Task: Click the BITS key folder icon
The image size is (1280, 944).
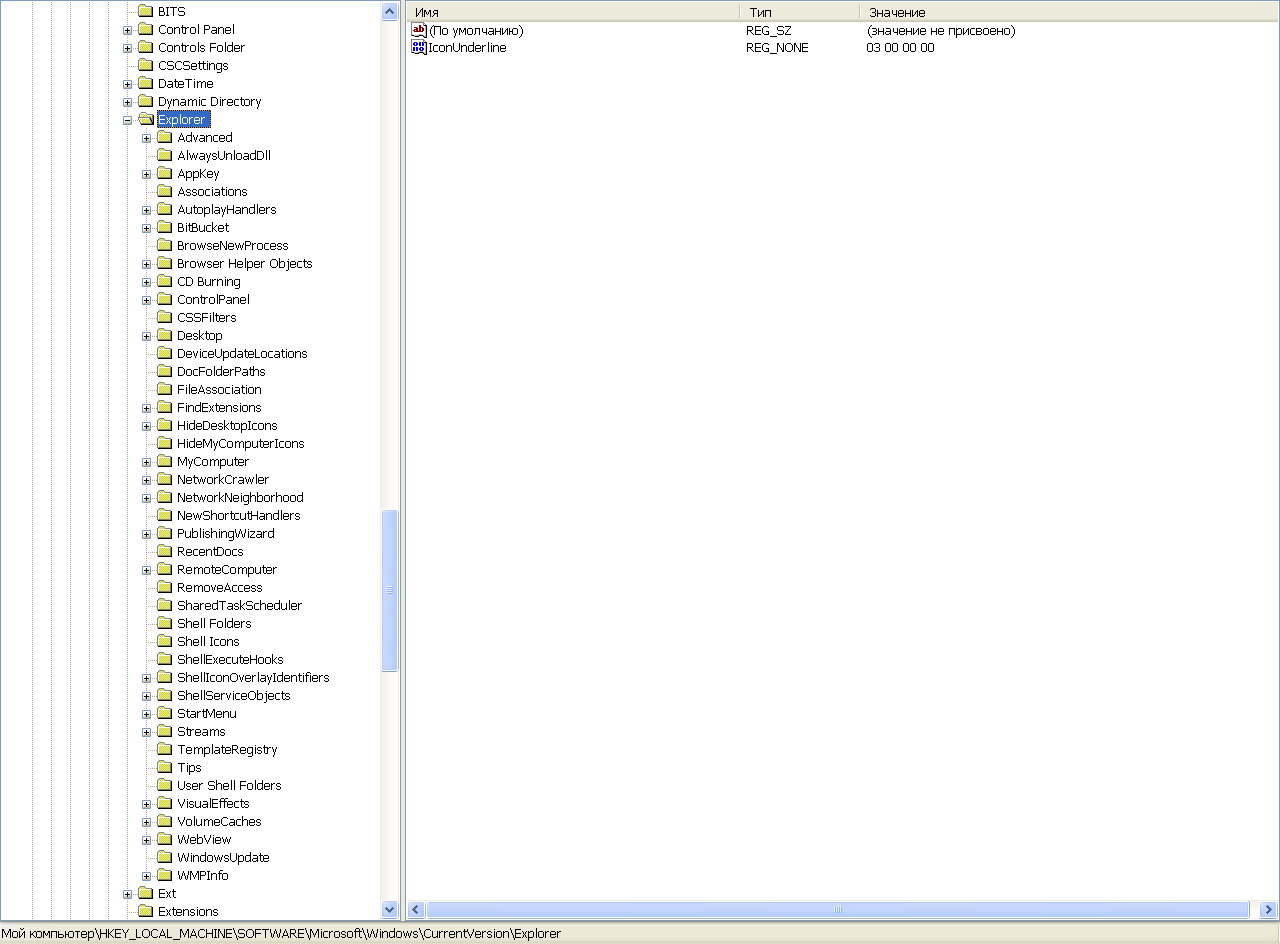Action: (146, 12)
